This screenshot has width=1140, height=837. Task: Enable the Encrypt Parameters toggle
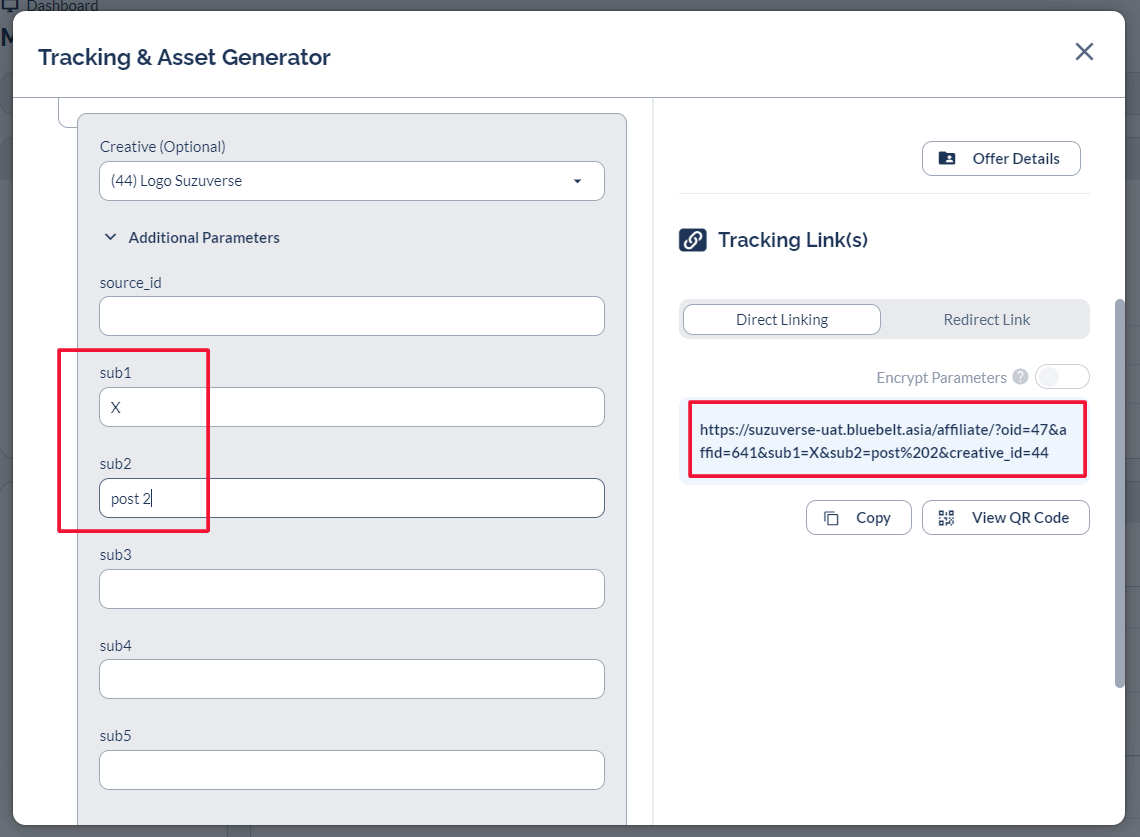coord(1061,377)
